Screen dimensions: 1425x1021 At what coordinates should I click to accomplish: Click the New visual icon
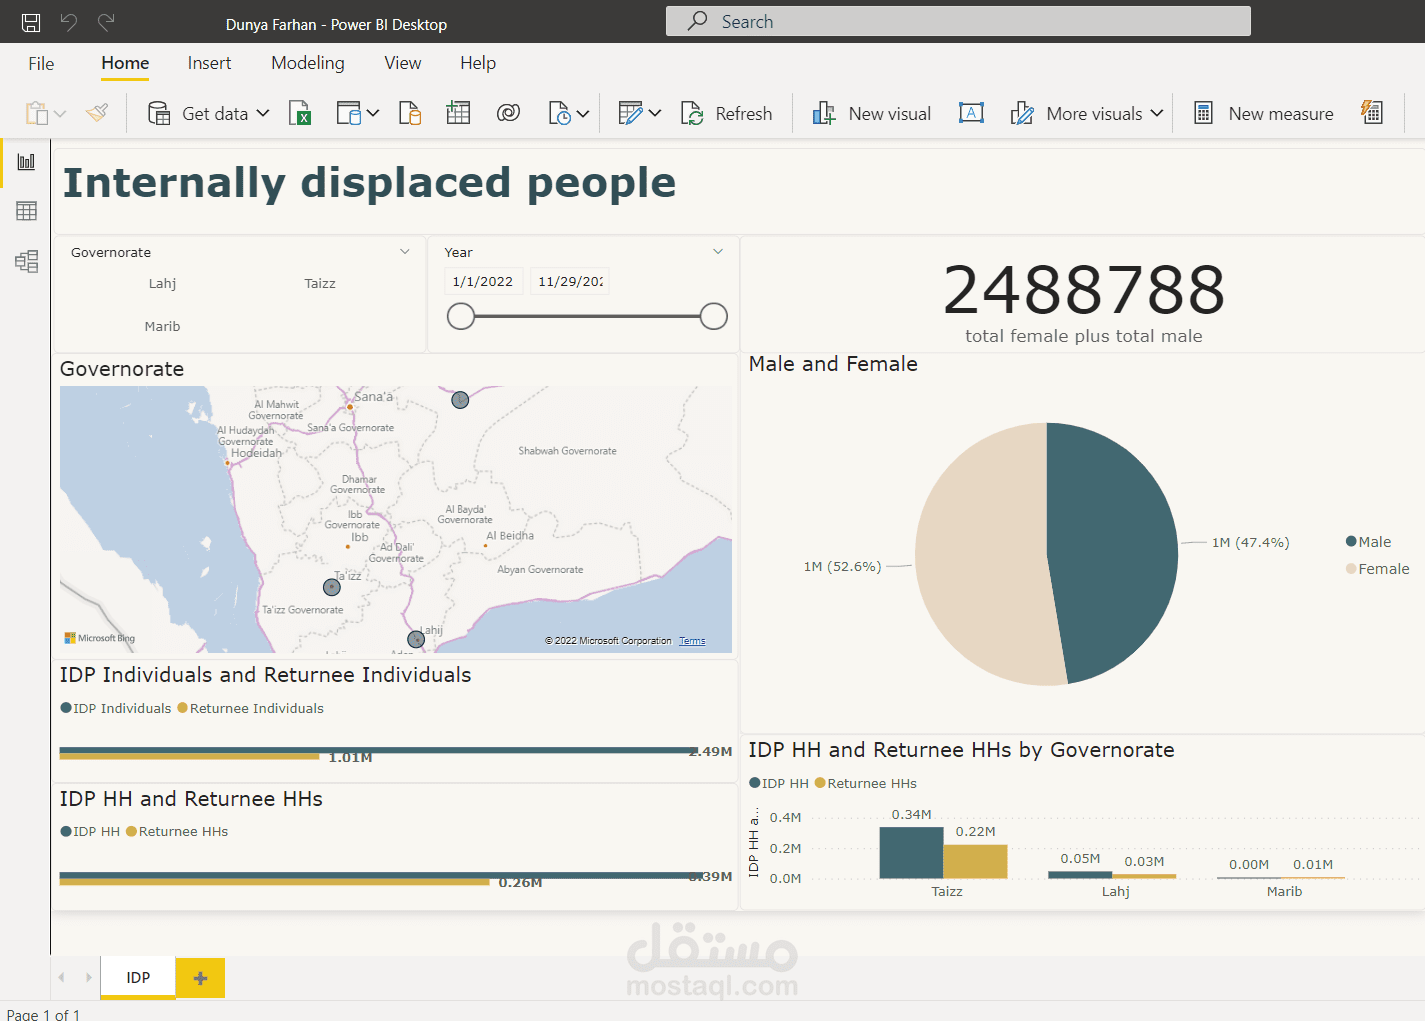pos(824,113)
